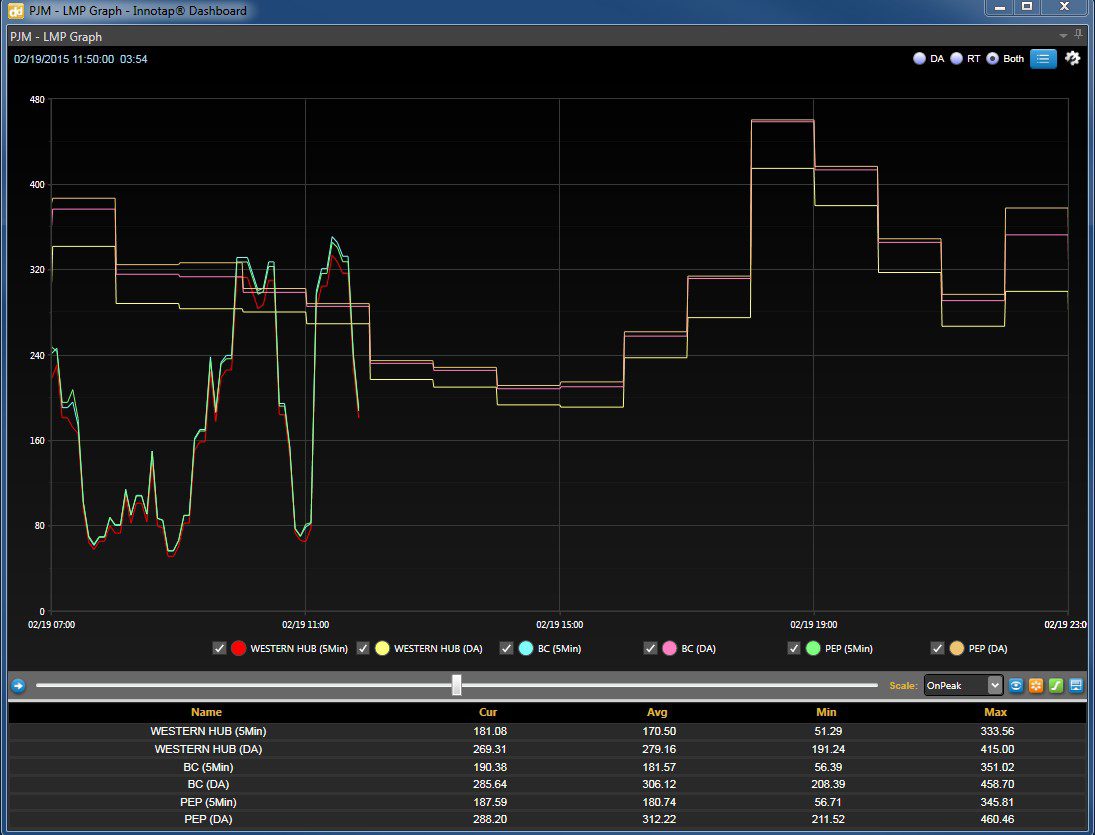Viewport: 1095px width, 835px height.
Task: Click the WESTERN HUB (5Min) legend label
Action: (299, 649)
